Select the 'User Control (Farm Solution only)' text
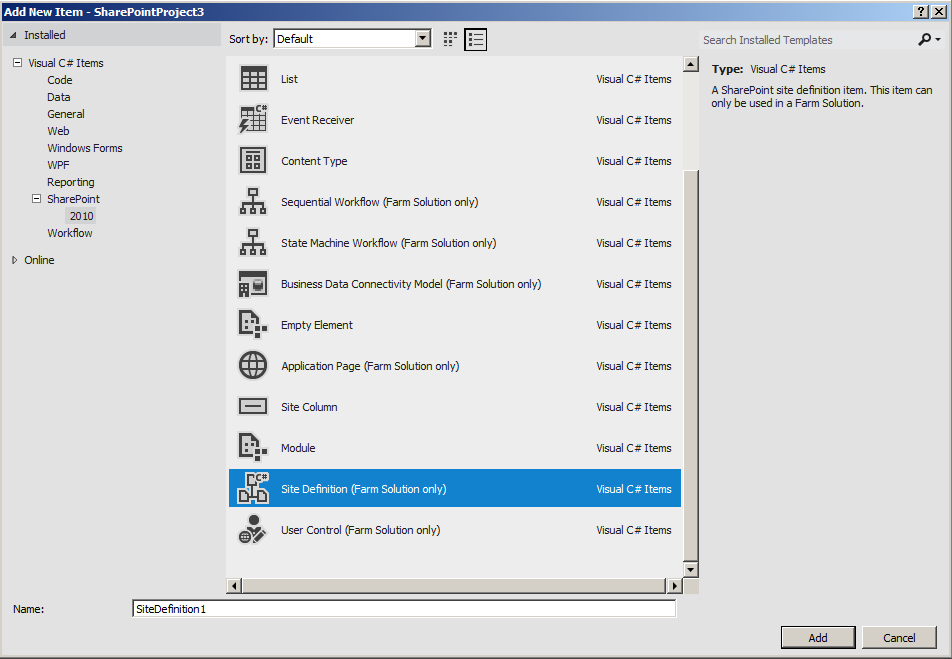Viewport: 952px width, 659px height. (x=361, y=530)
